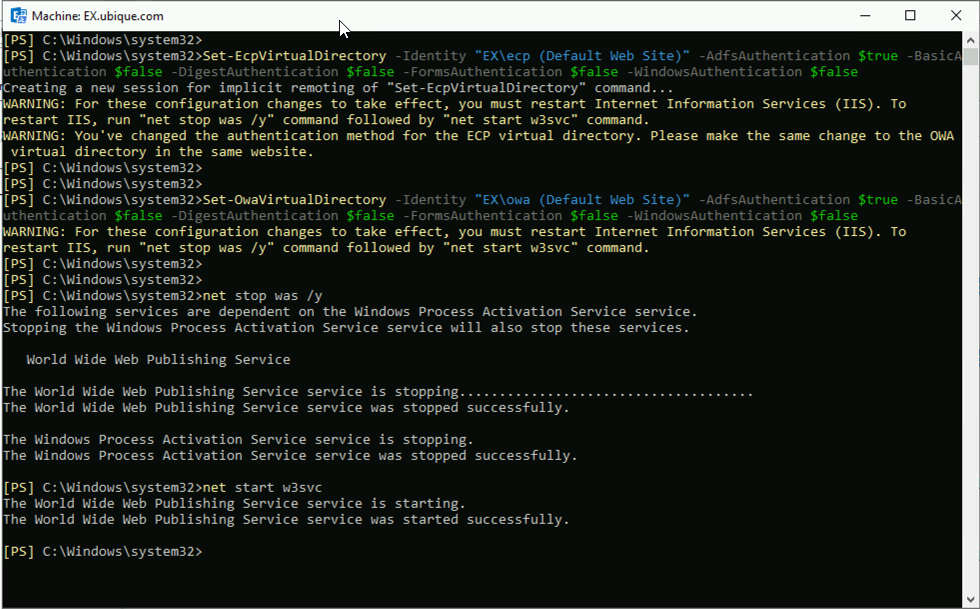Click the 'net start w3svc' command

262,488
